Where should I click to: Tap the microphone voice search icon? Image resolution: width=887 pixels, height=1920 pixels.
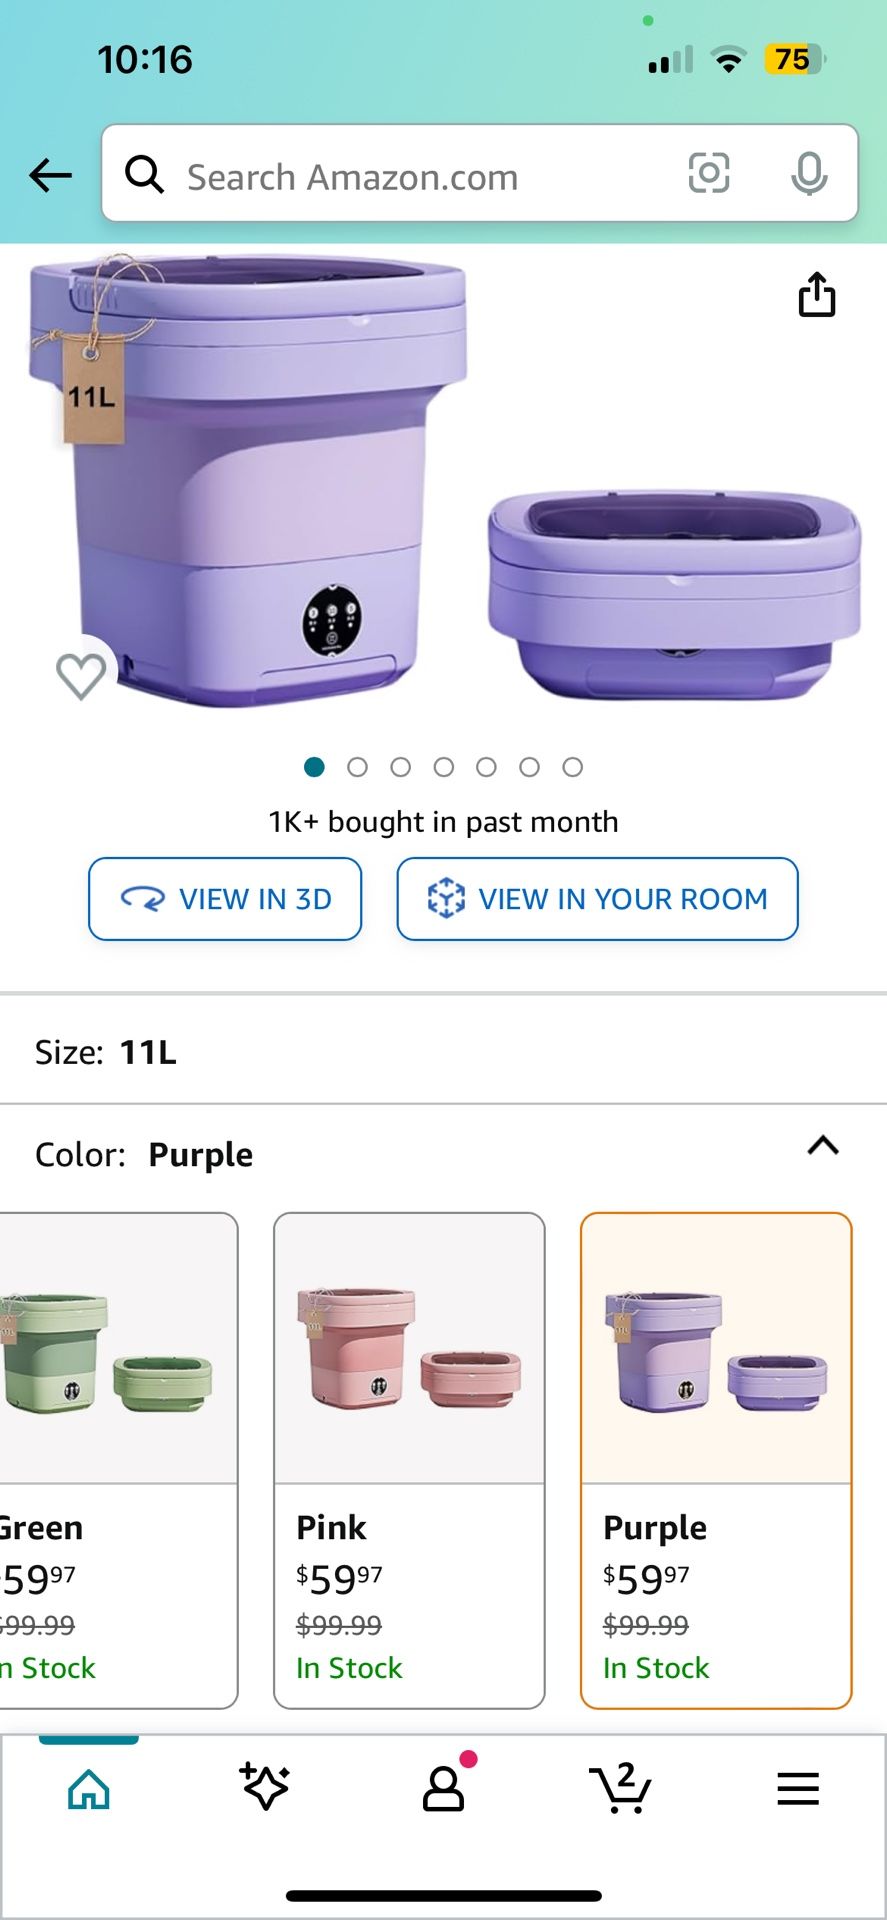(809, 174)
